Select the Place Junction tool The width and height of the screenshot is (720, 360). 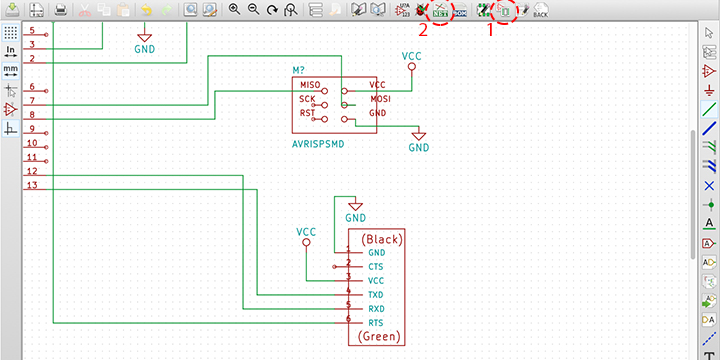coord(709,205)
